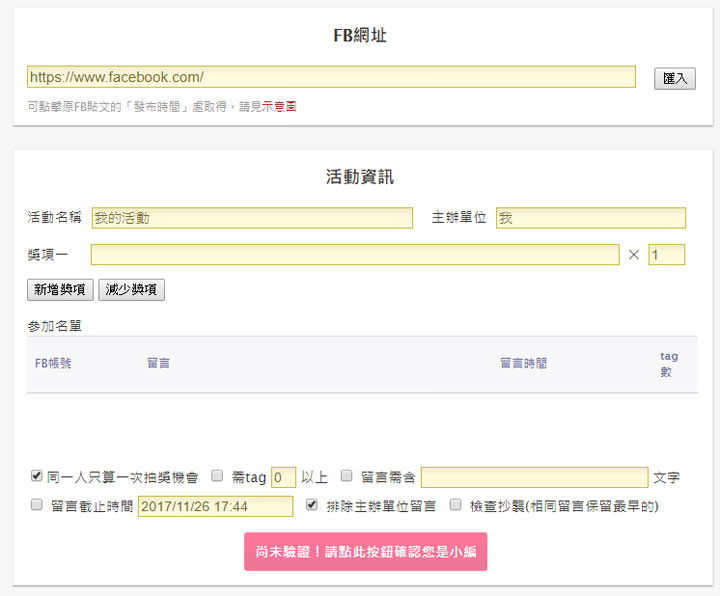The width and height of the screenshot is (720, 596).
Task: Click the tag數 column header
Action: 669,364
